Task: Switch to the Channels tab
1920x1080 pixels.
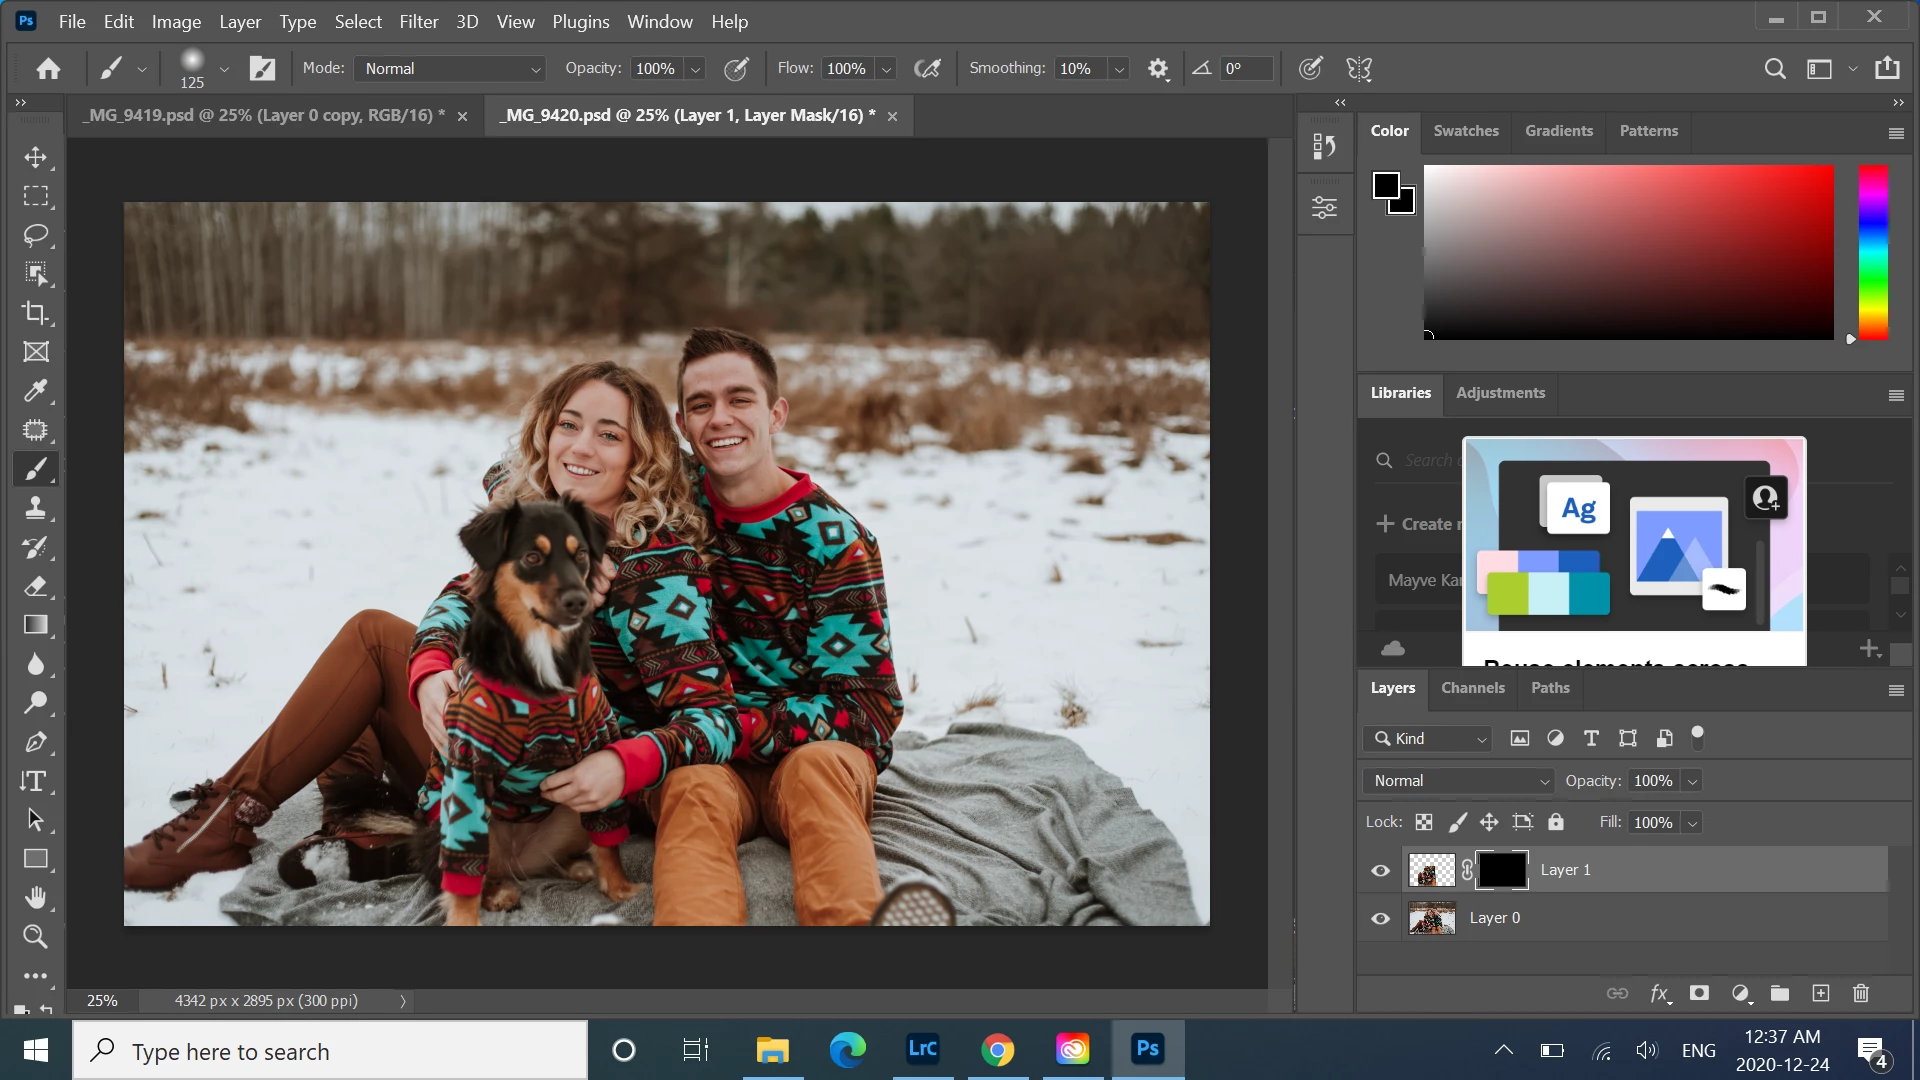Action: tap(1472, 688)
